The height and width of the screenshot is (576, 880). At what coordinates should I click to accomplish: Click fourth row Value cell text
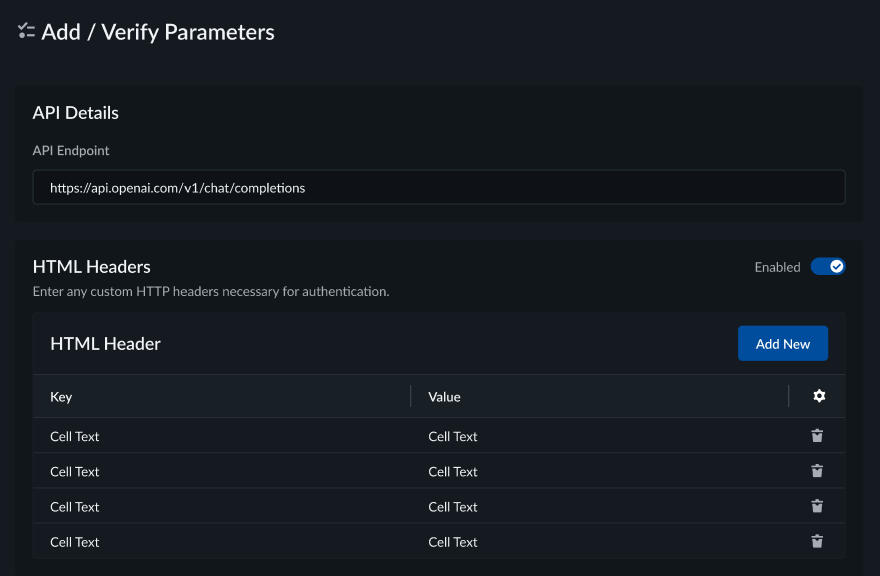[453, 541]
